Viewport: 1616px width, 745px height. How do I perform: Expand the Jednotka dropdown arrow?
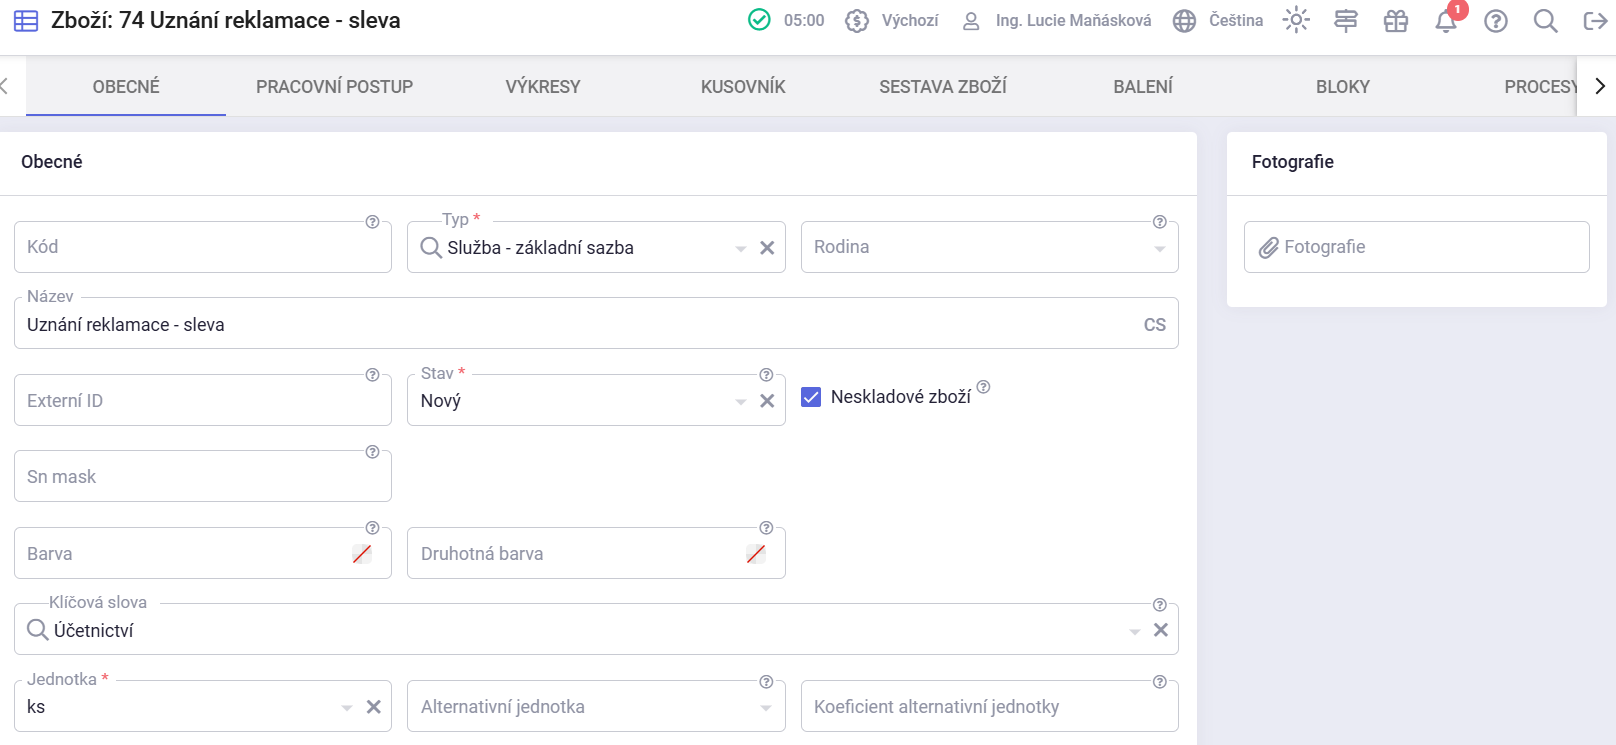click(347, 708)
